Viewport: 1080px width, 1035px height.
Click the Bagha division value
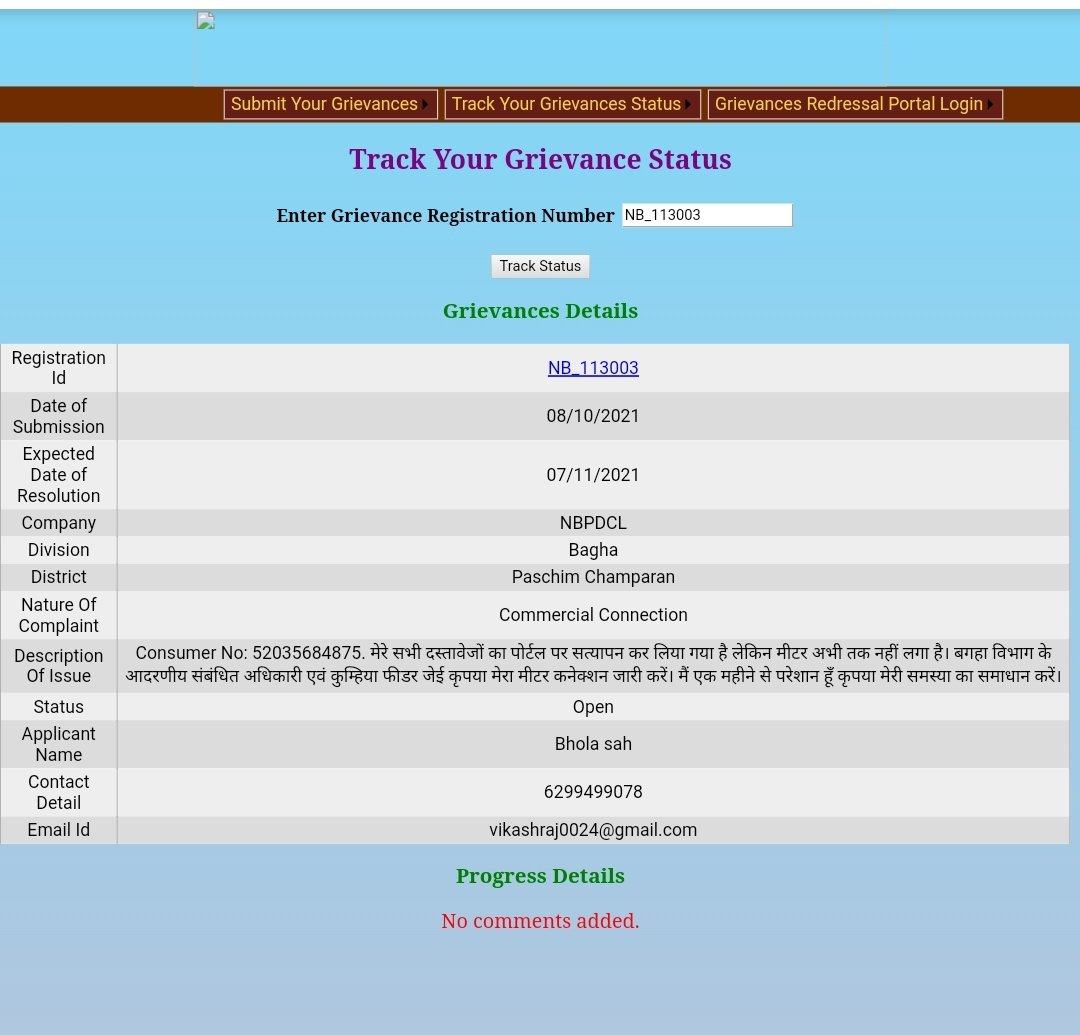(593, 550)
